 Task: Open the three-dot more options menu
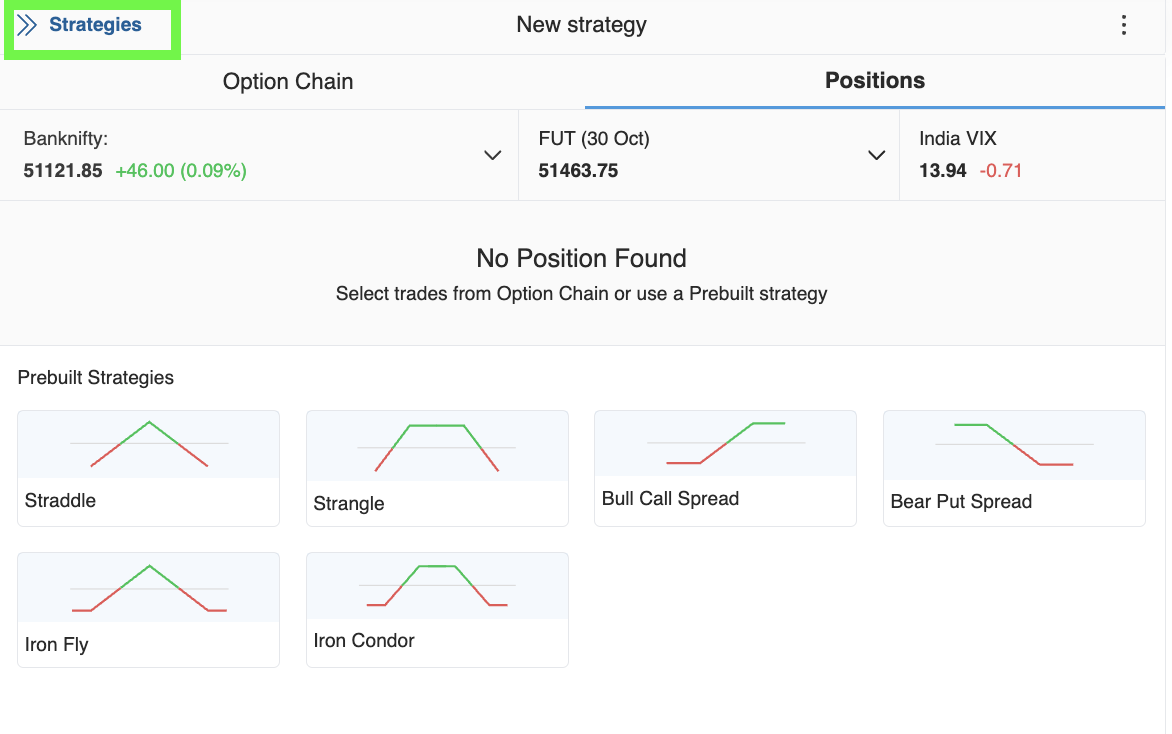pos(1123,25)
